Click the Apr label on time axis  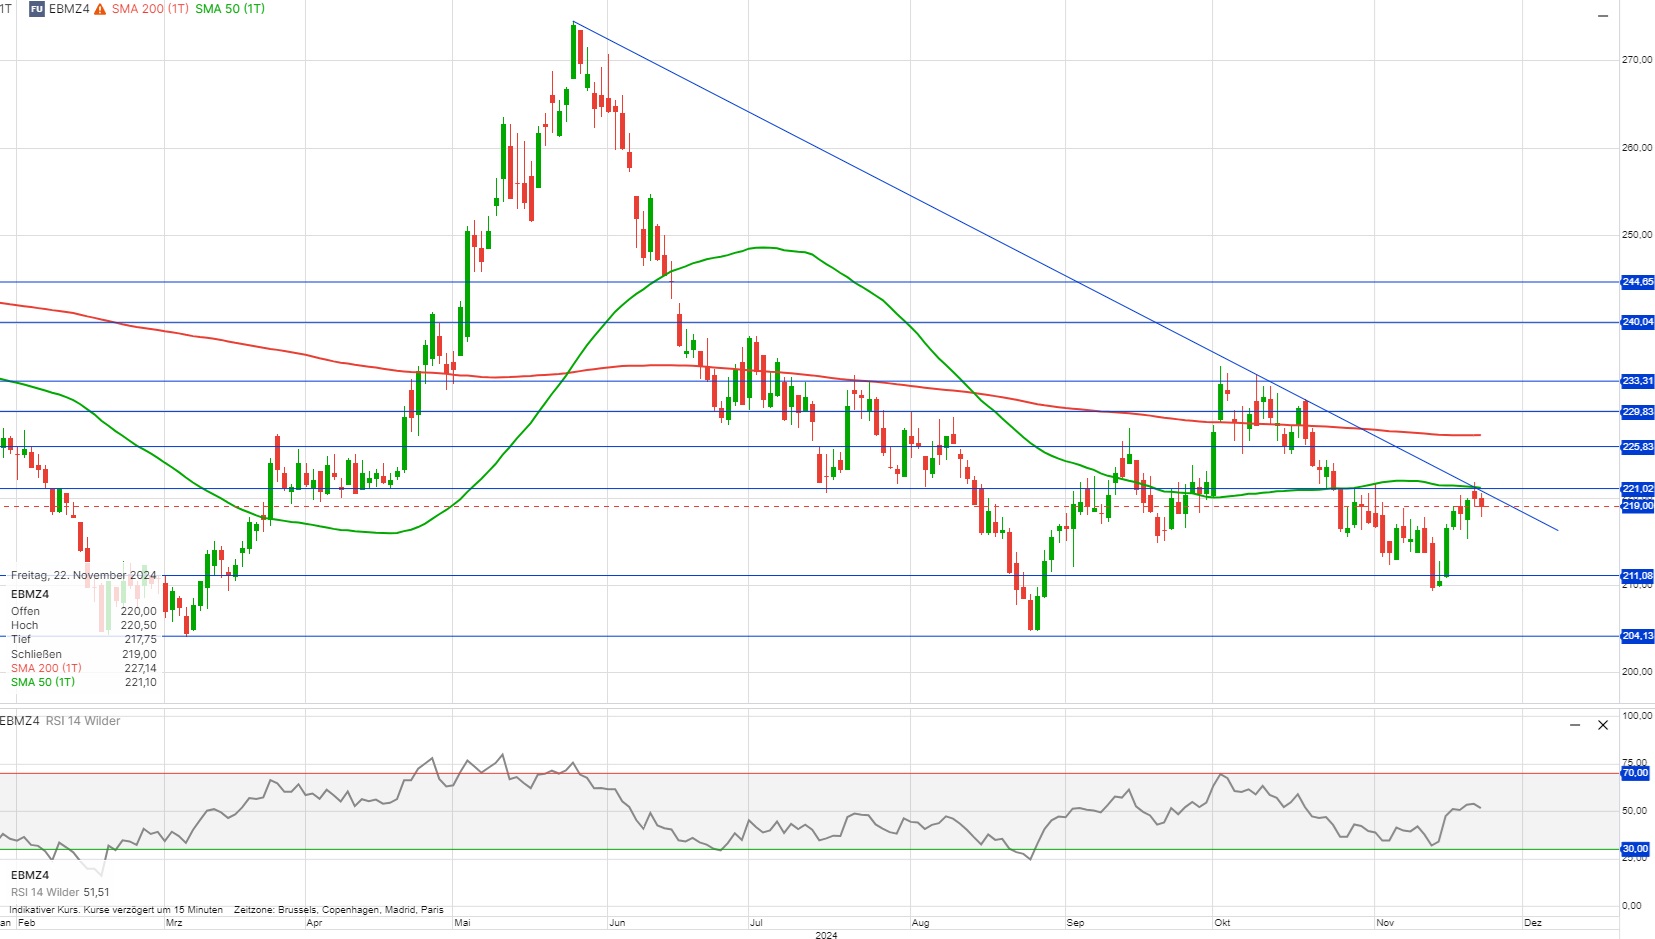[315, 923]
